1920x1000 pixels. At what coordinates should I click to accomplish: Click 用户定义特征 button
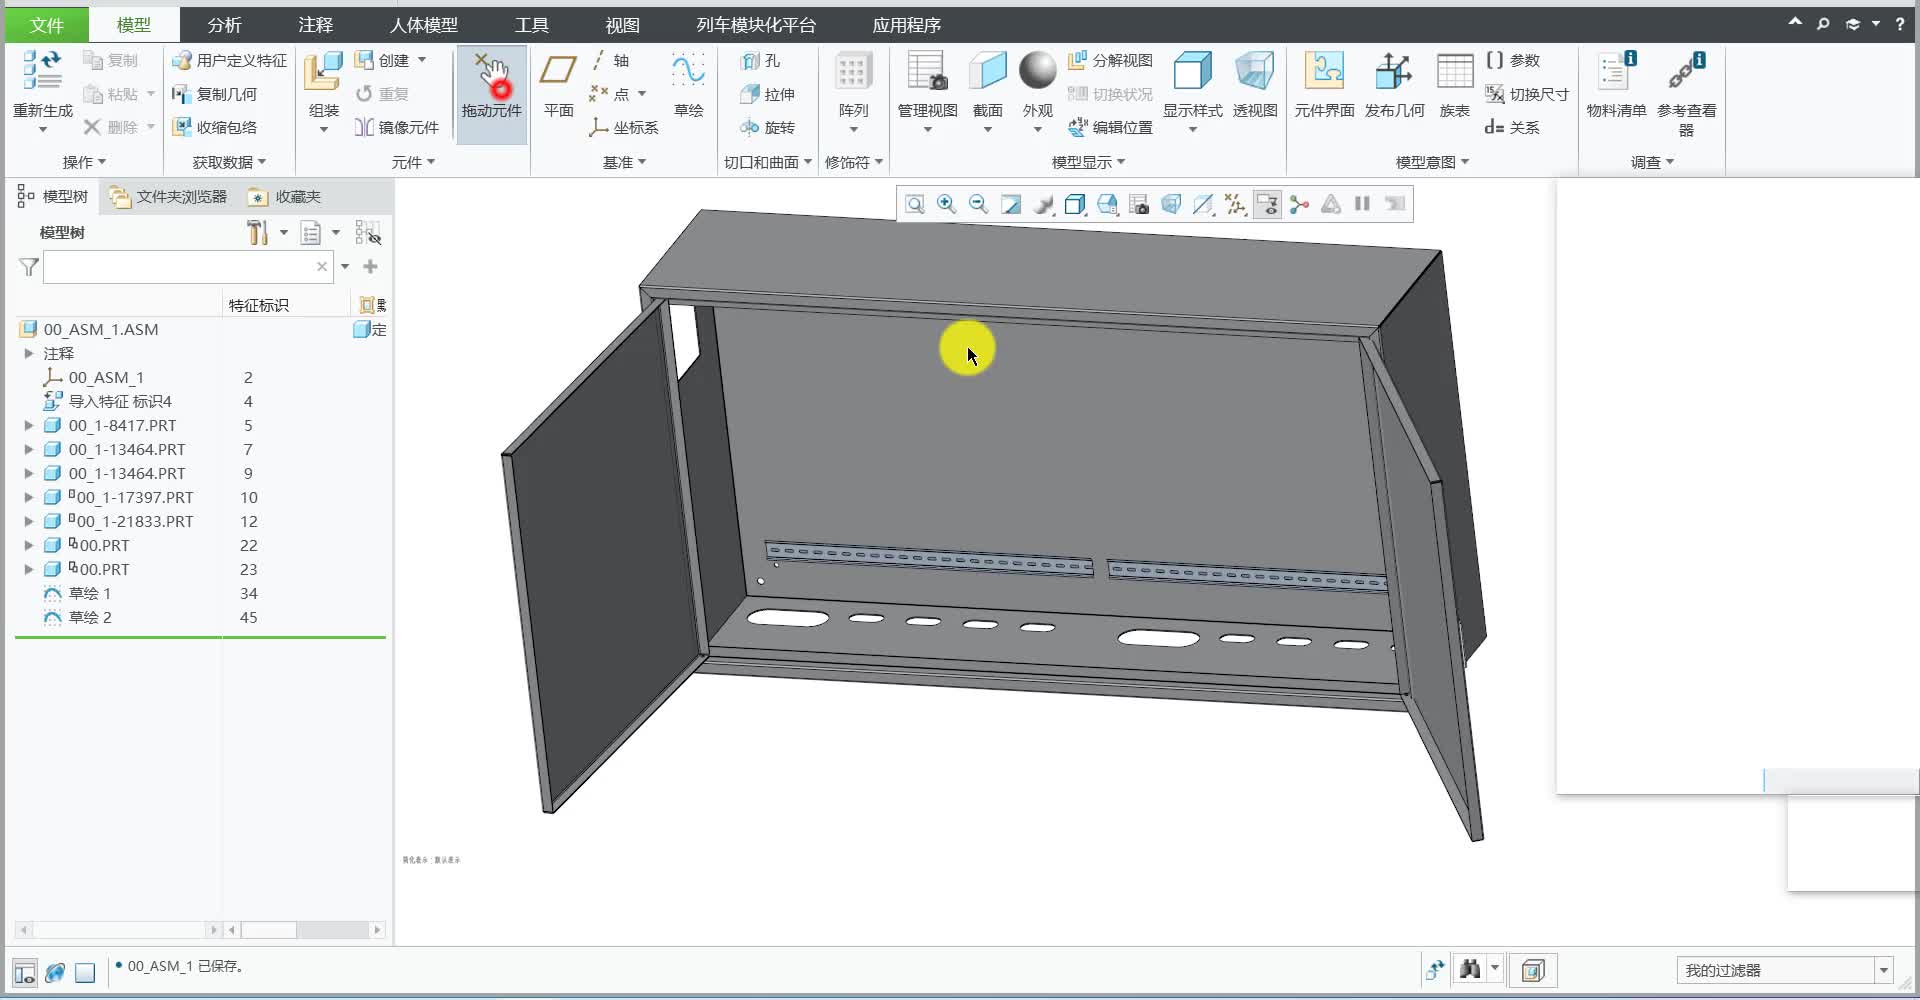[x=229, y=61]
